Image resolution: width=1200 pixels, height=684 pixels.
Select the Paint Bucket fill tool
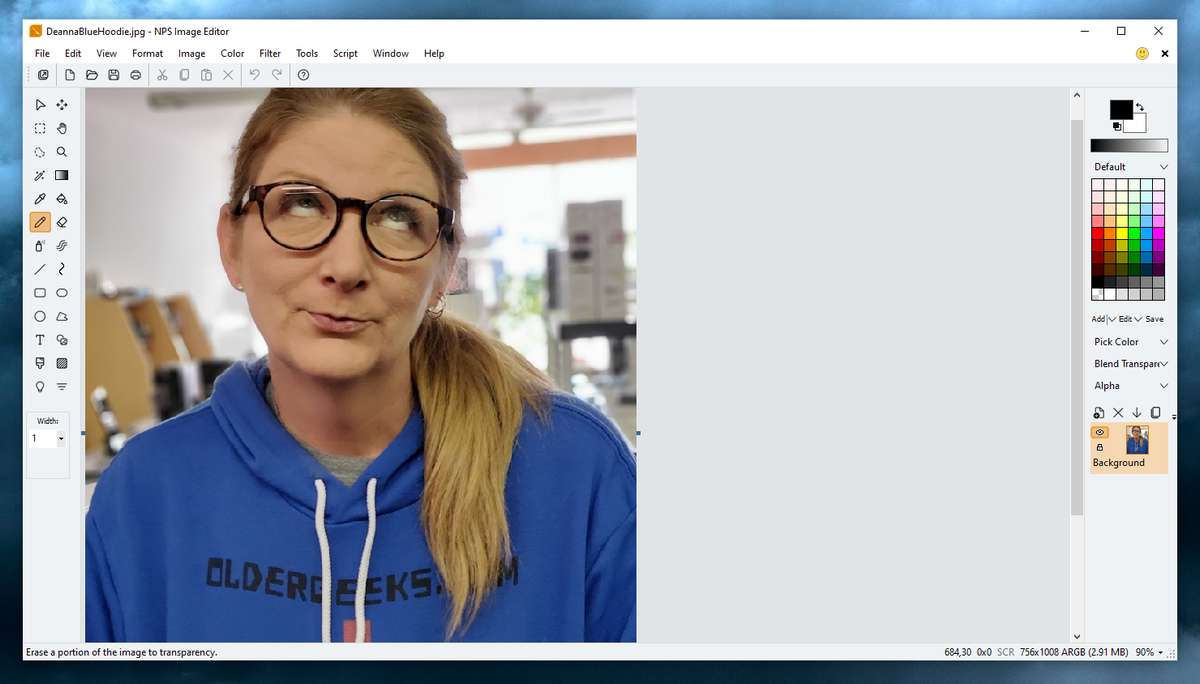[x=62, y=199]
